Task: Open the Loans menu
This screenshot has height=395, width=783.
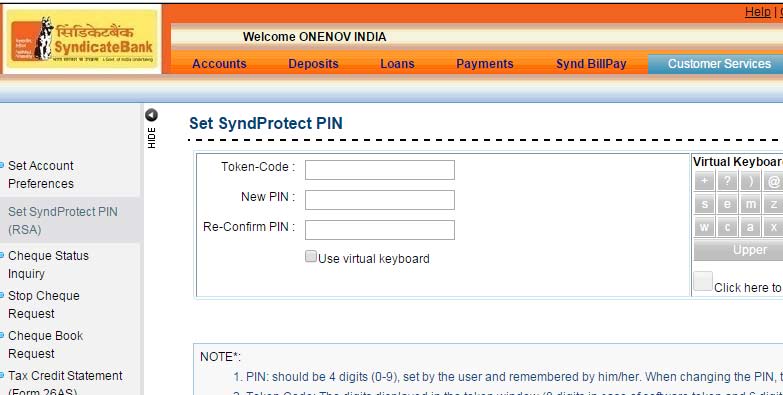Action: [x=397, y=64]
